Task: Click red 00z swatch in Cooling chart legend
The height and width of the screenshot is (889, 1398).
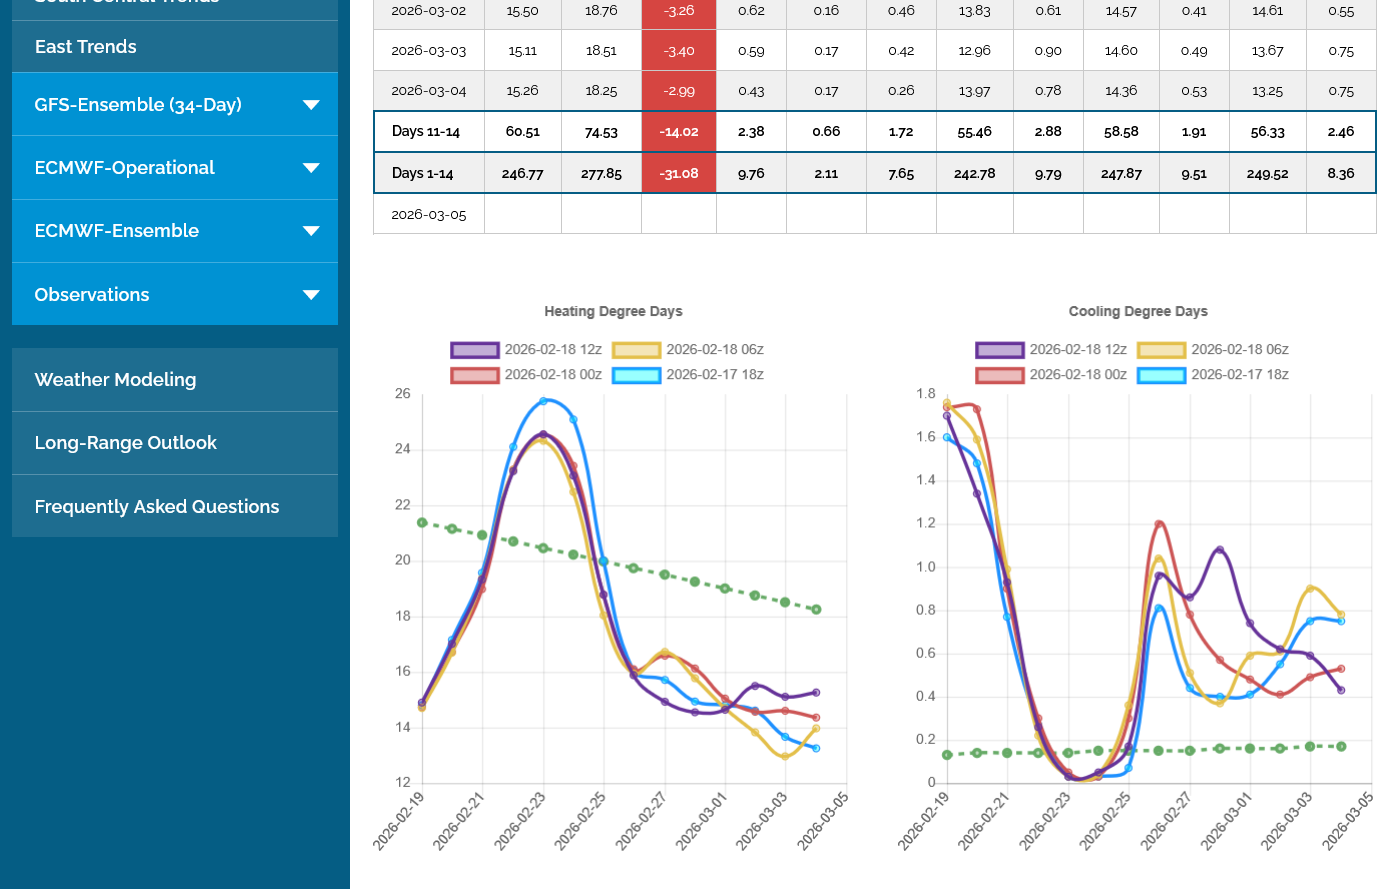Action: point(1000,375)
